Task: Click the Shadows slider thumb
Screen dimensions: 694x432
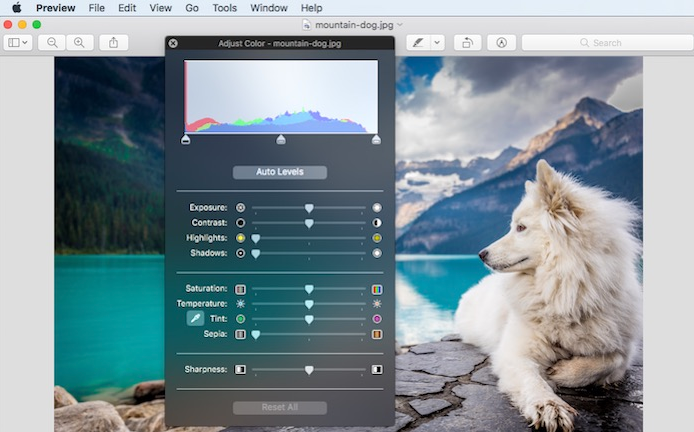Action: coord(255,254)
